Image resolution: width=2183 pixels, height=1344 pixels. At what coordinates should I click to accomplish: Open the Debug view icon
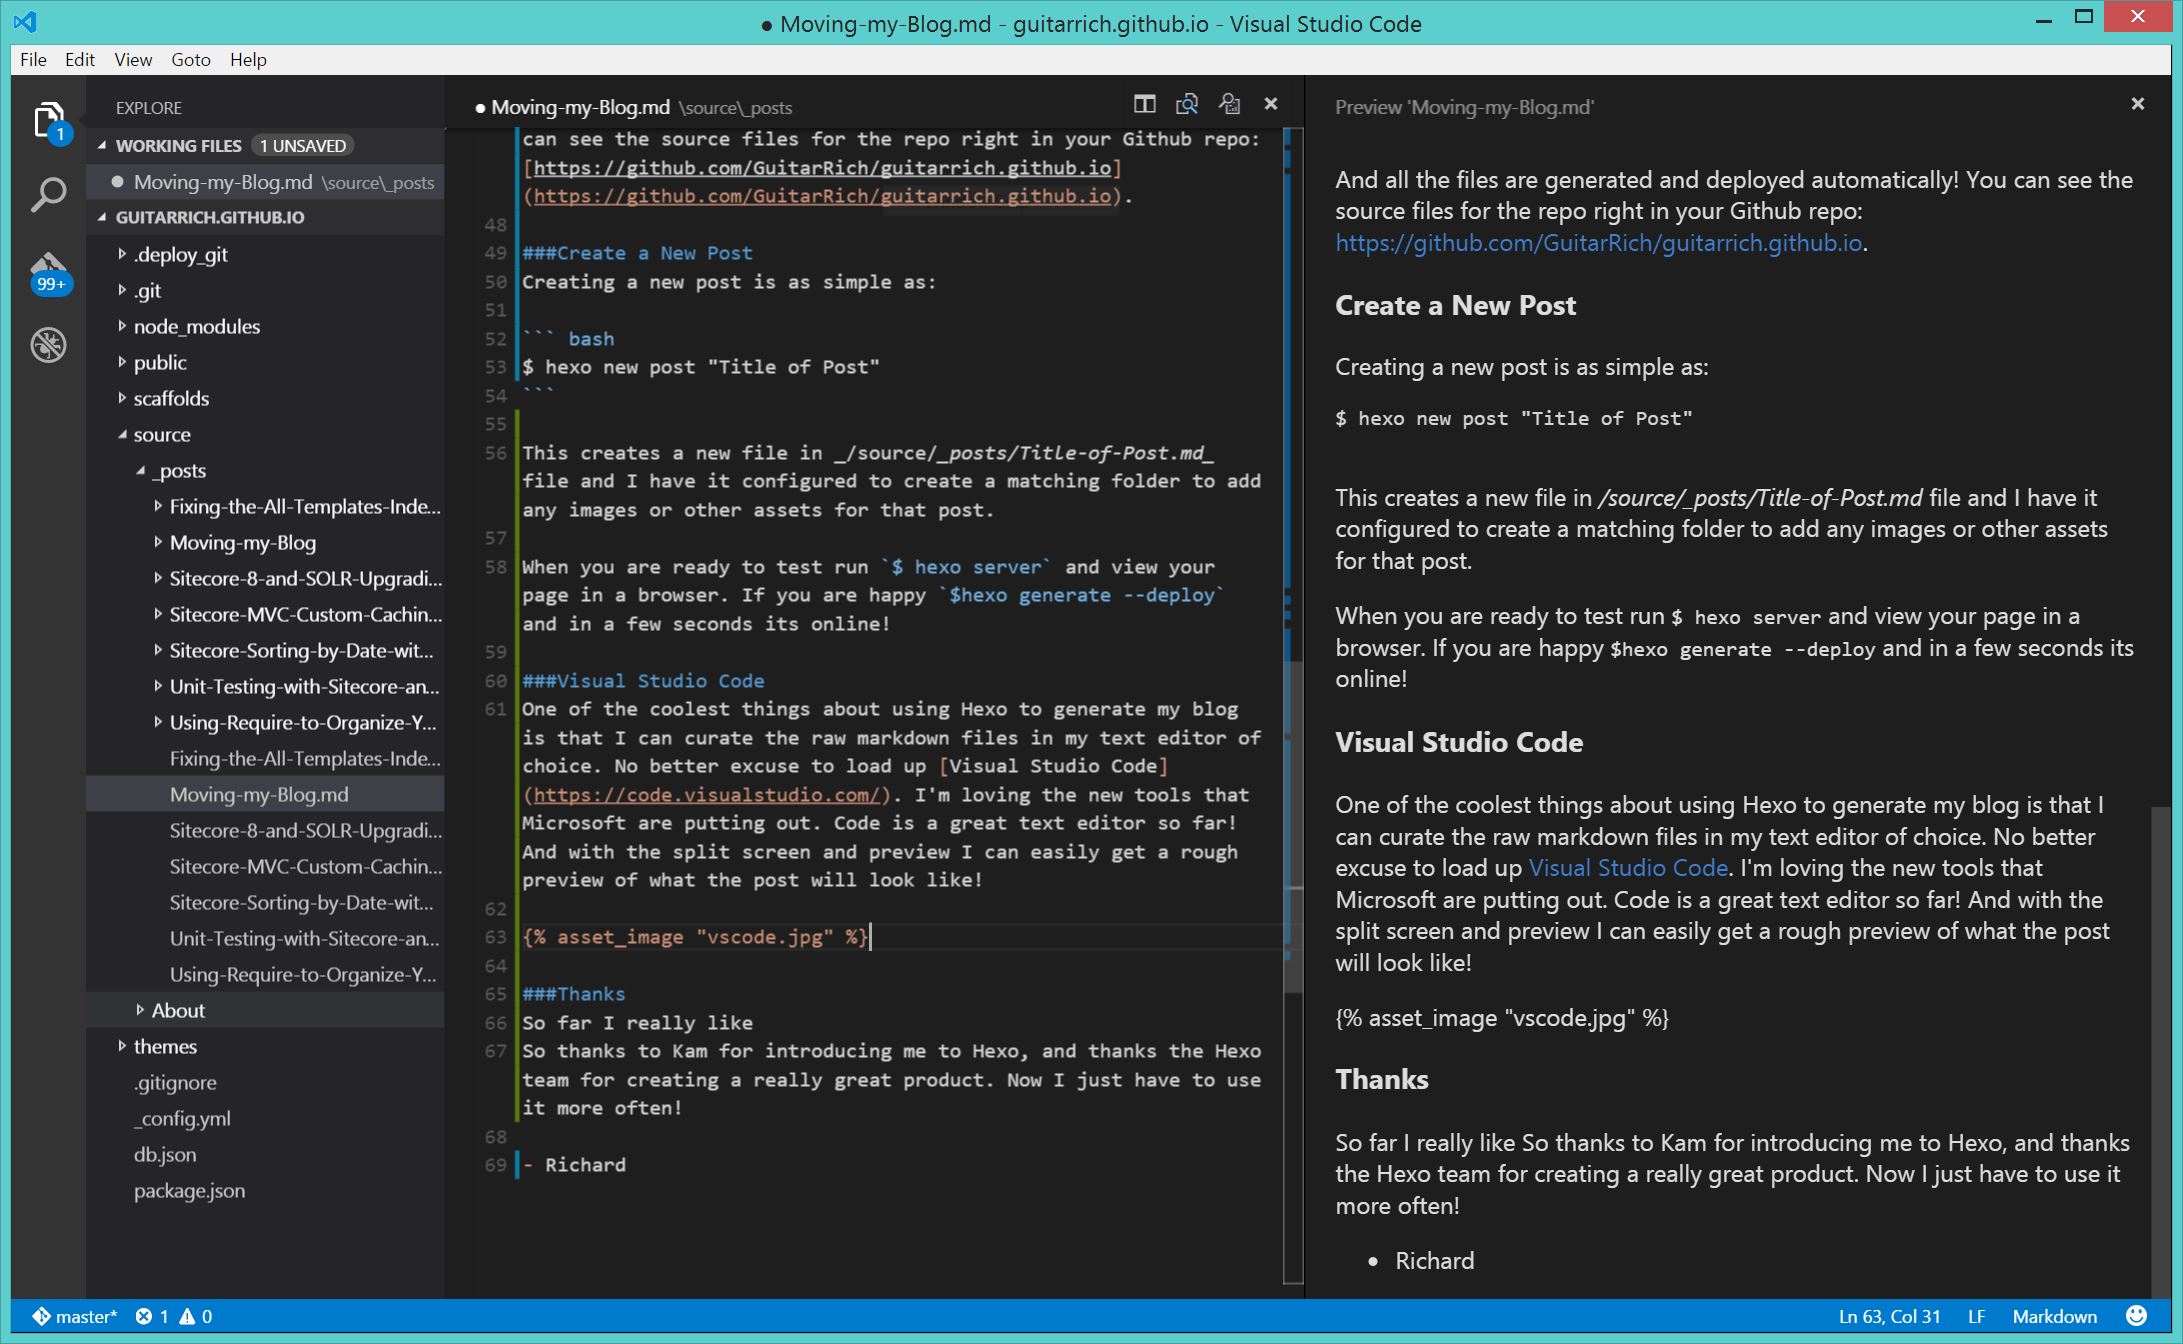click(x=48, y=345)
